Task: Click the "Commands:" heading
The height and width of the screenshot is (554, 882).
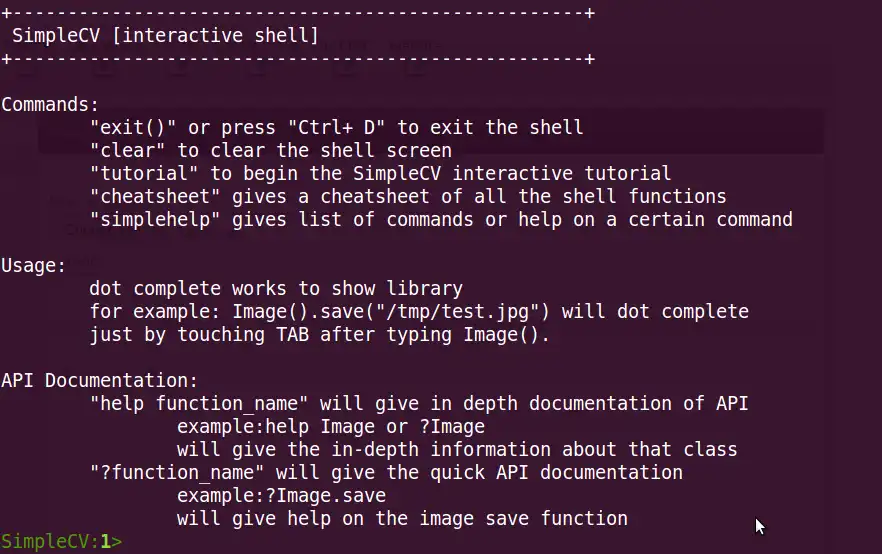Action: [50, 104]
